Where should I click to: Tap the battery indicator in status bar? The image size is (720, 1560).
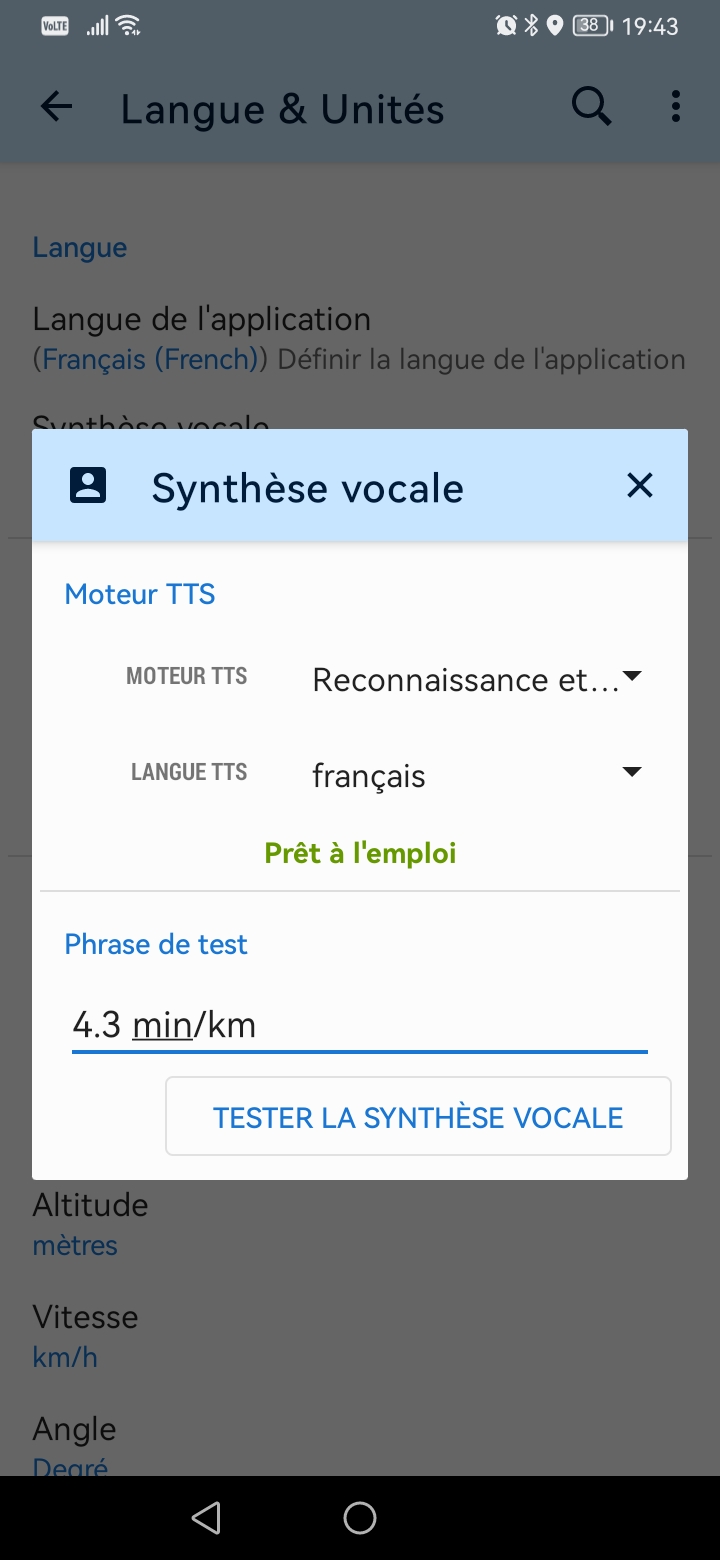[591, 26]
